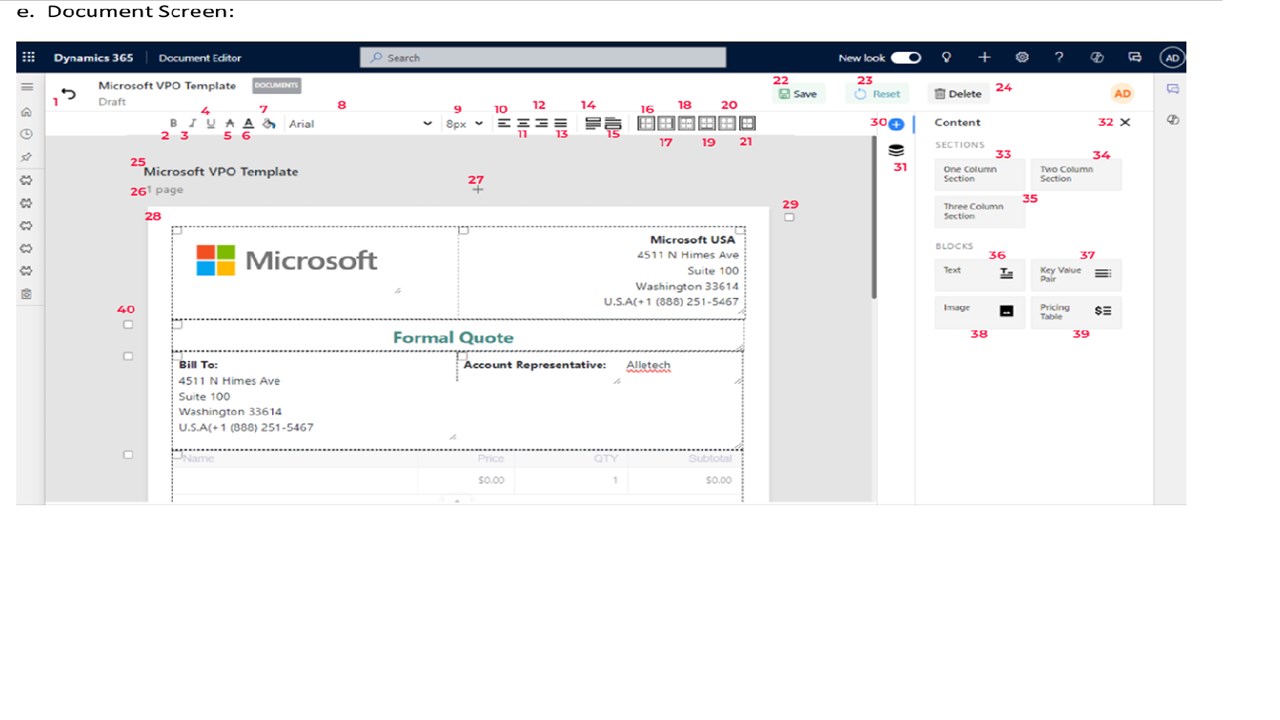Open the Dynamics 365 app launcher grid
The width and height of the screenshot is (1280, 720).
click(28, 58)
